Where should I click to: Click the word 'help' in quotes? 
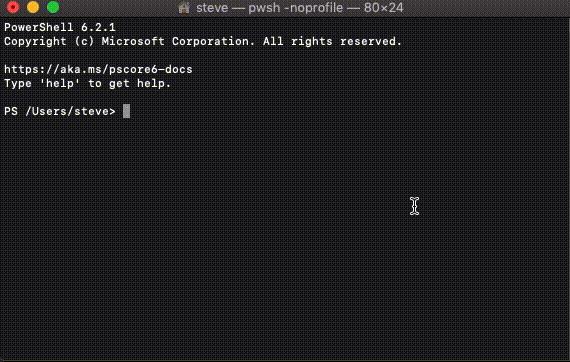[60, 84]
